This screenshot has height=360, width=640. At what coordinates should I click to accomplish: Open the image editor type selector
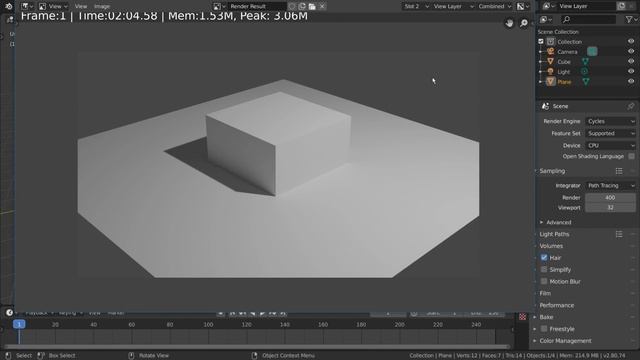coord(27,6)
